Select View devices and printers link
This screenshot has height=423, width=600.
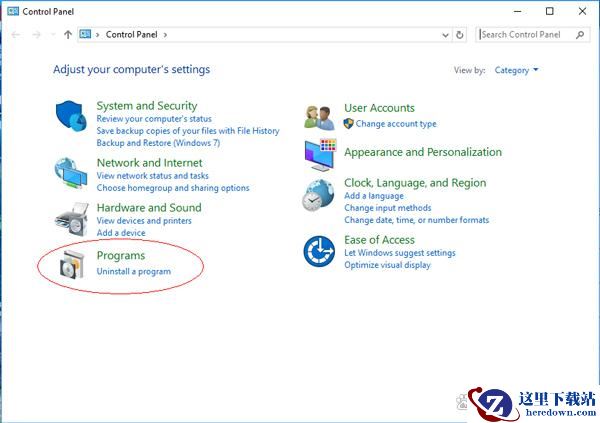(144, 221)
